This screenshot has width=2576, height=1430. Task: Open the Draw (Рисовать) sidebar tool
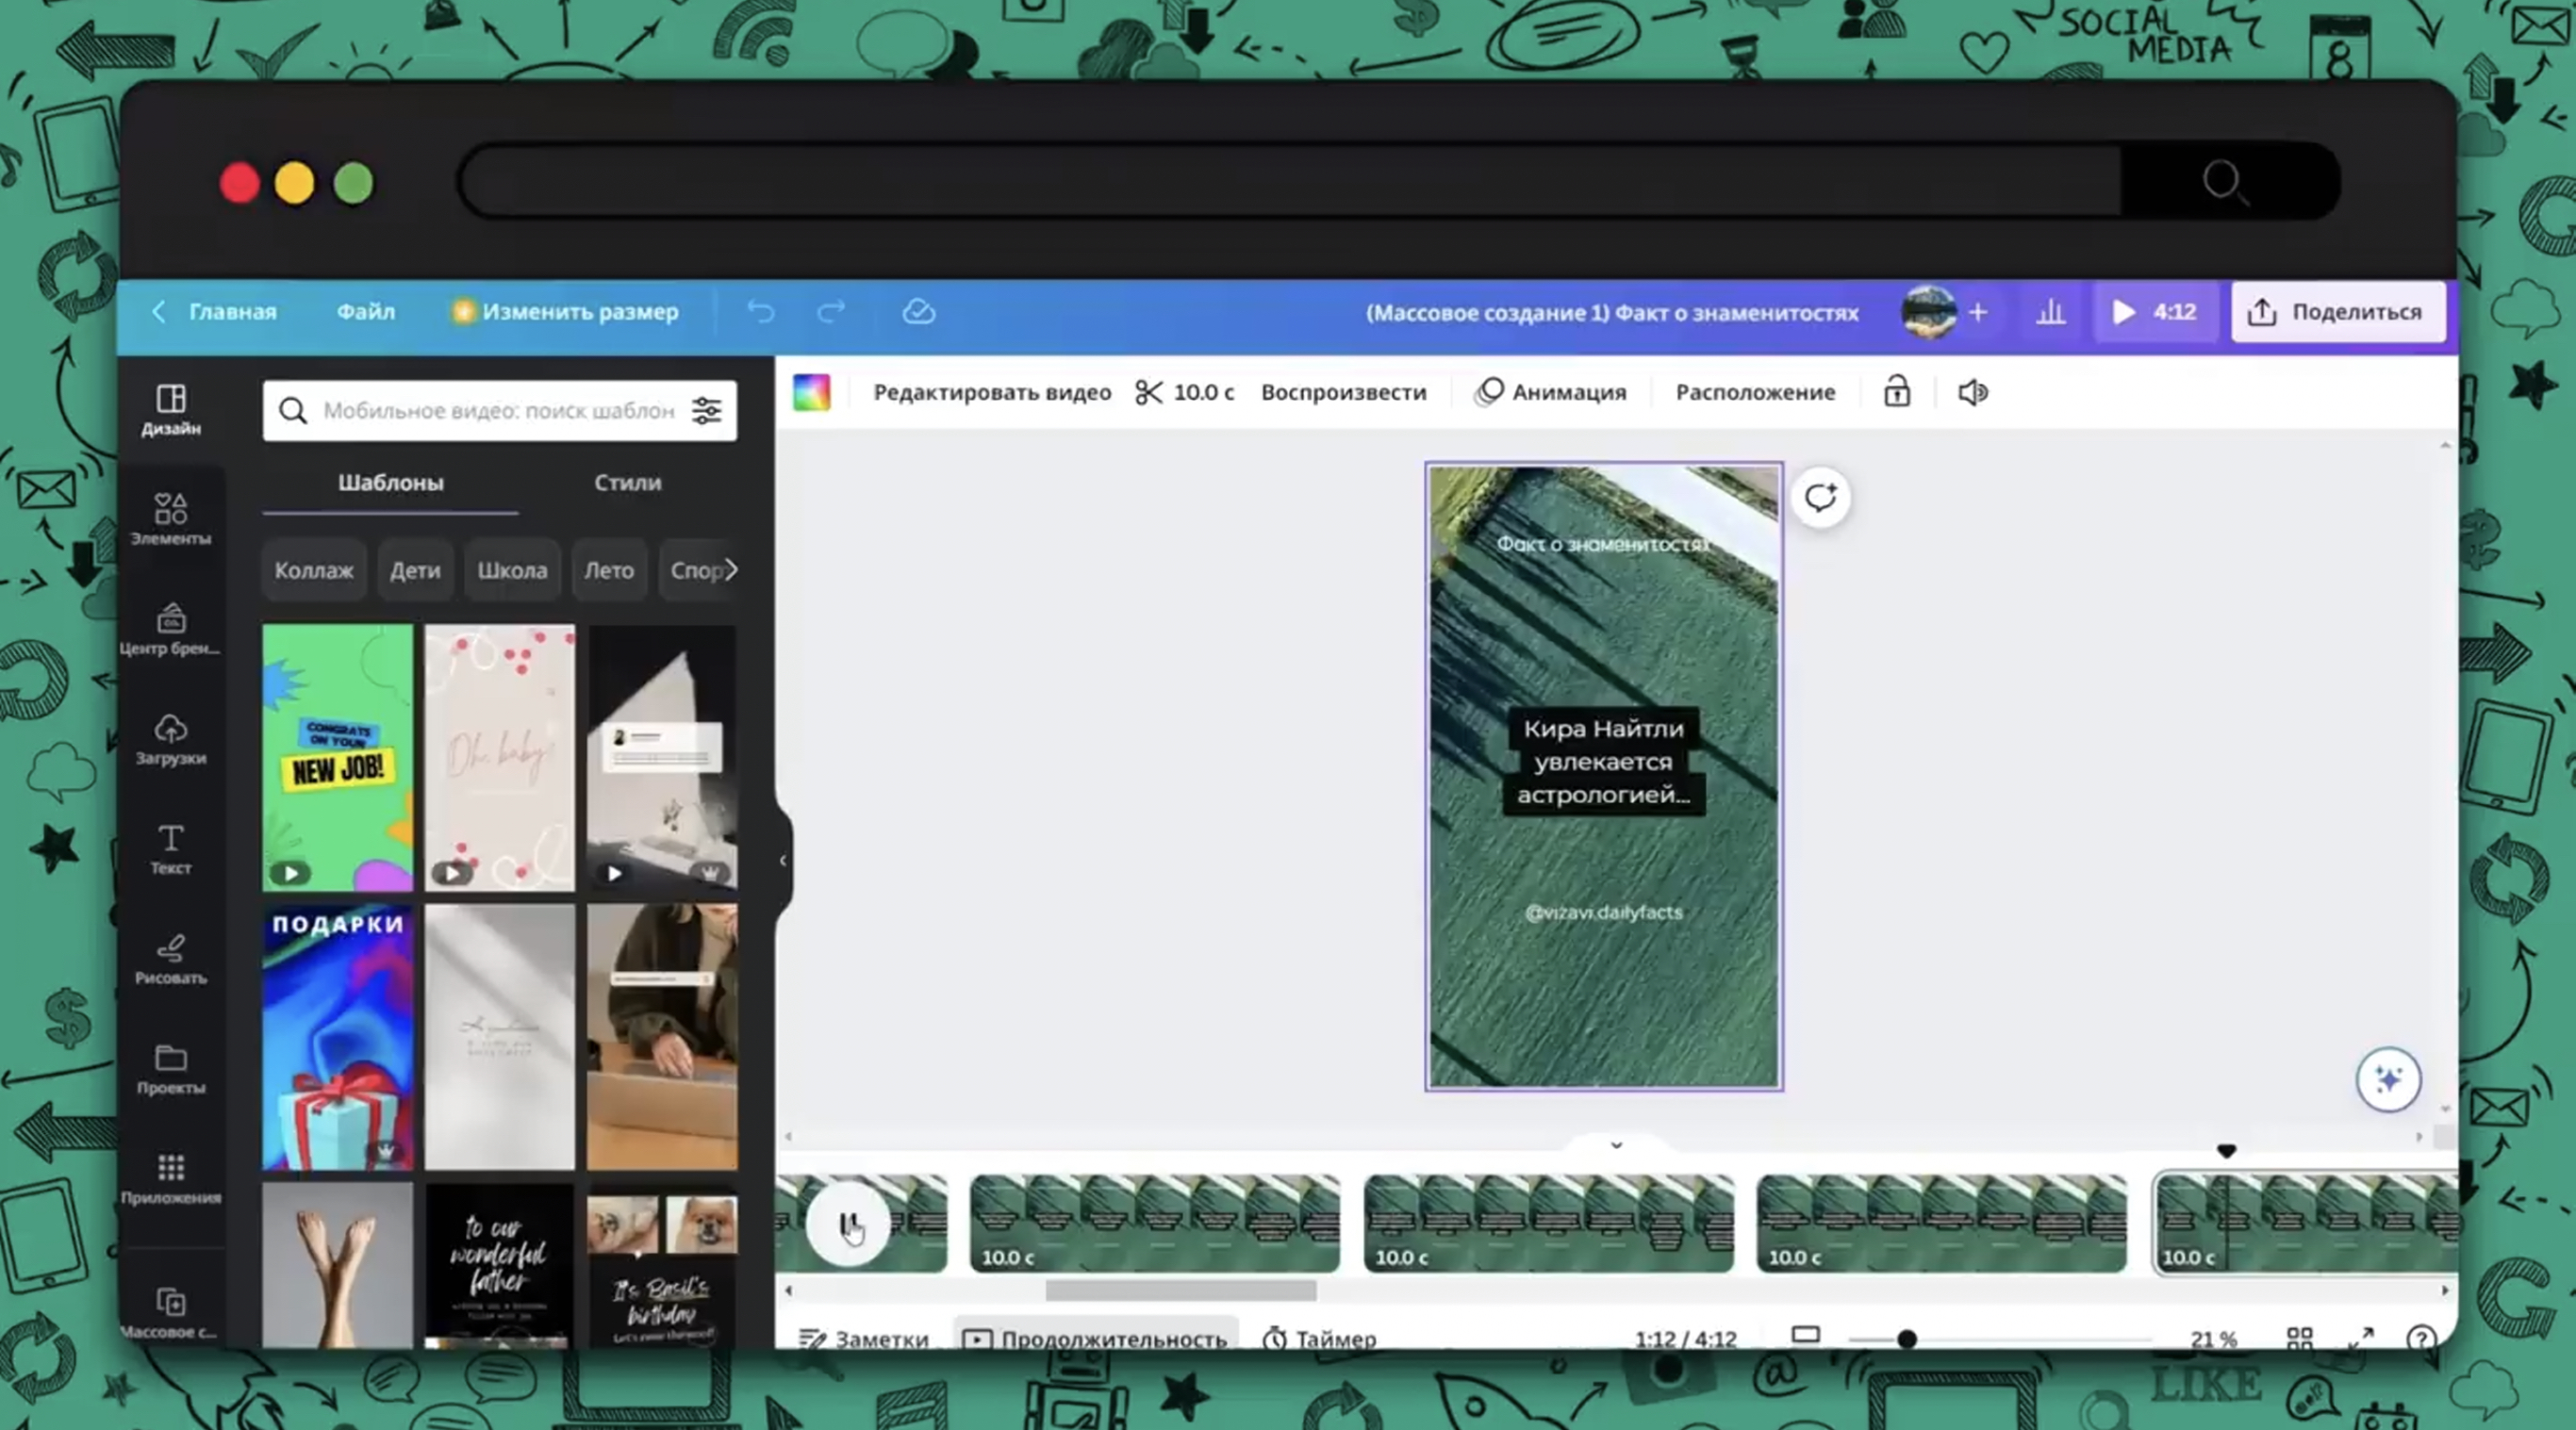coord(171,959)
